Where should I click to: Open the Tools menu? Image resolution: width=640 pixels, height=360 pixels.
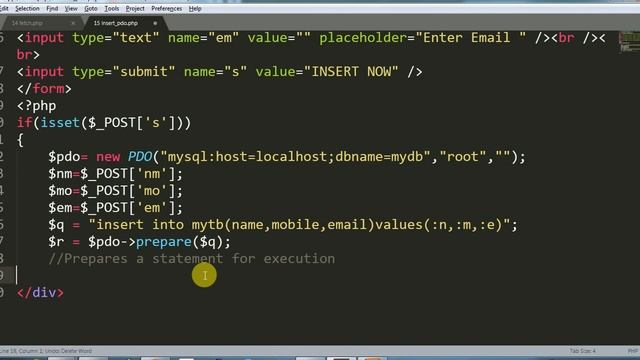click(111, 9)
